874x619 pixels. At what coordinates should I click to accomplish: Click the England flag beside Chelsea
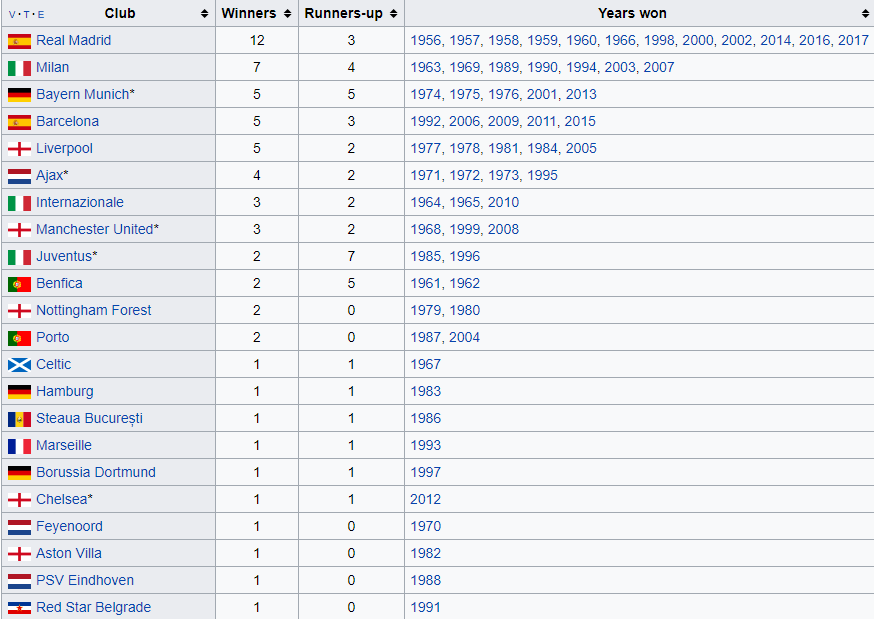pyautogui.click(x=20, y=500)
